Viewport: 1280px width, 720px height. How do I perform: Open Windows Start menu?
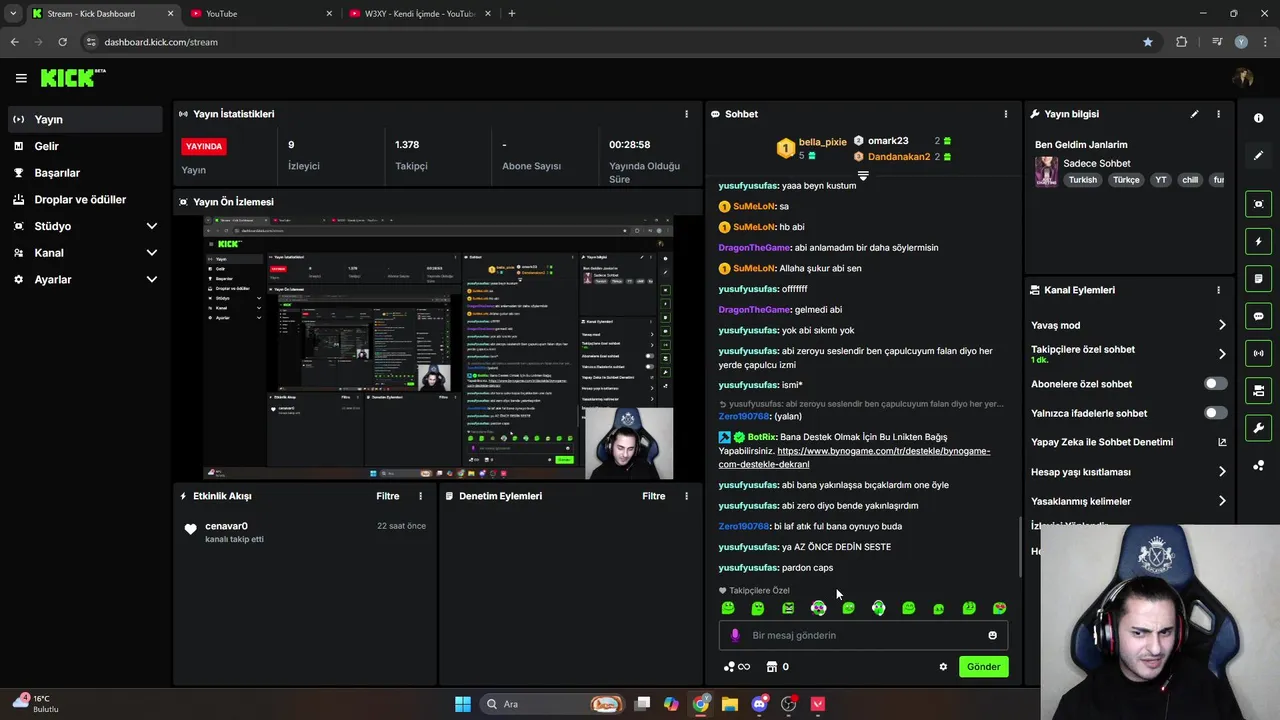tap(463, 704)
